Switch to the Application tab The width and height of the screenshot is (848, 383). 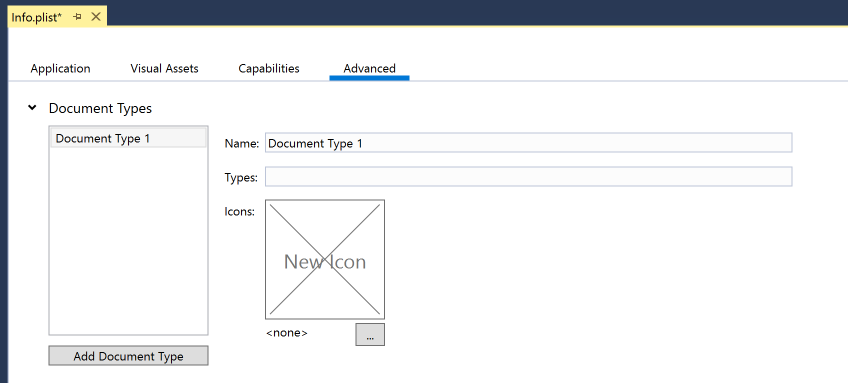point(61,69)
